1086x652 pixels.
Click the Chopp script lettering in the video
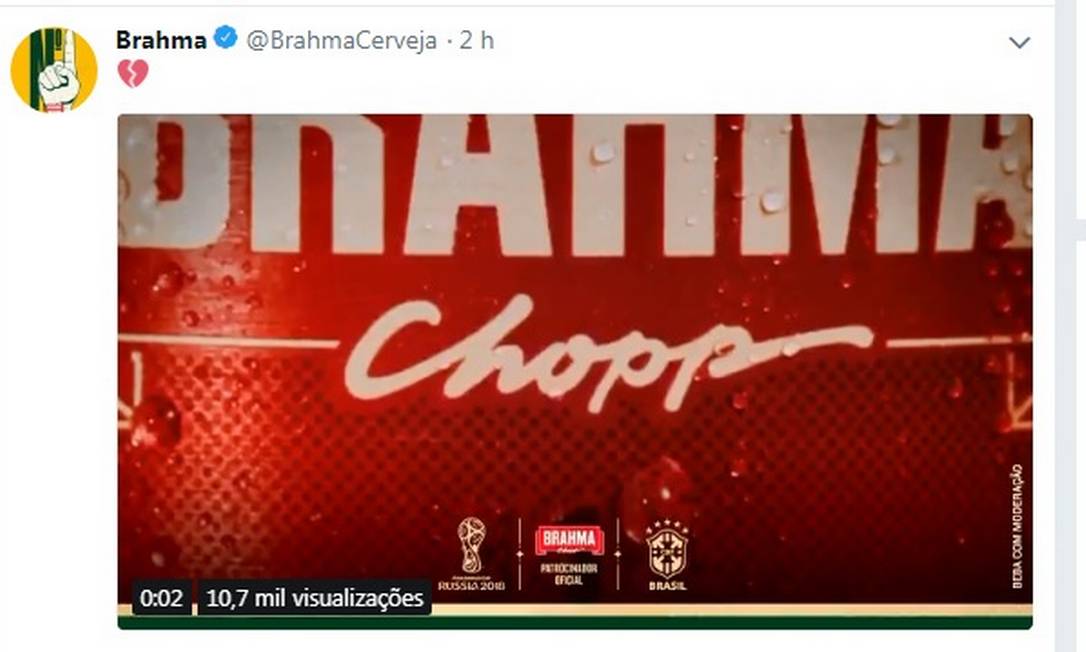[609, 355]
